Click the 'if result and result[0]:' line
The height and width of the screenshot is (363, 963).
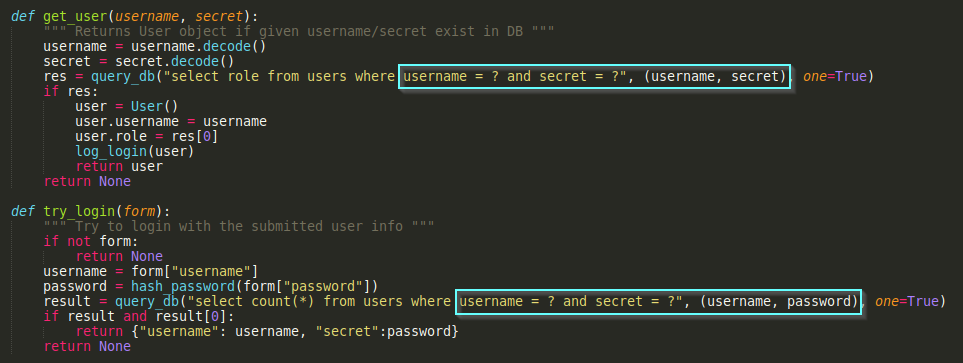coord(139,316)
